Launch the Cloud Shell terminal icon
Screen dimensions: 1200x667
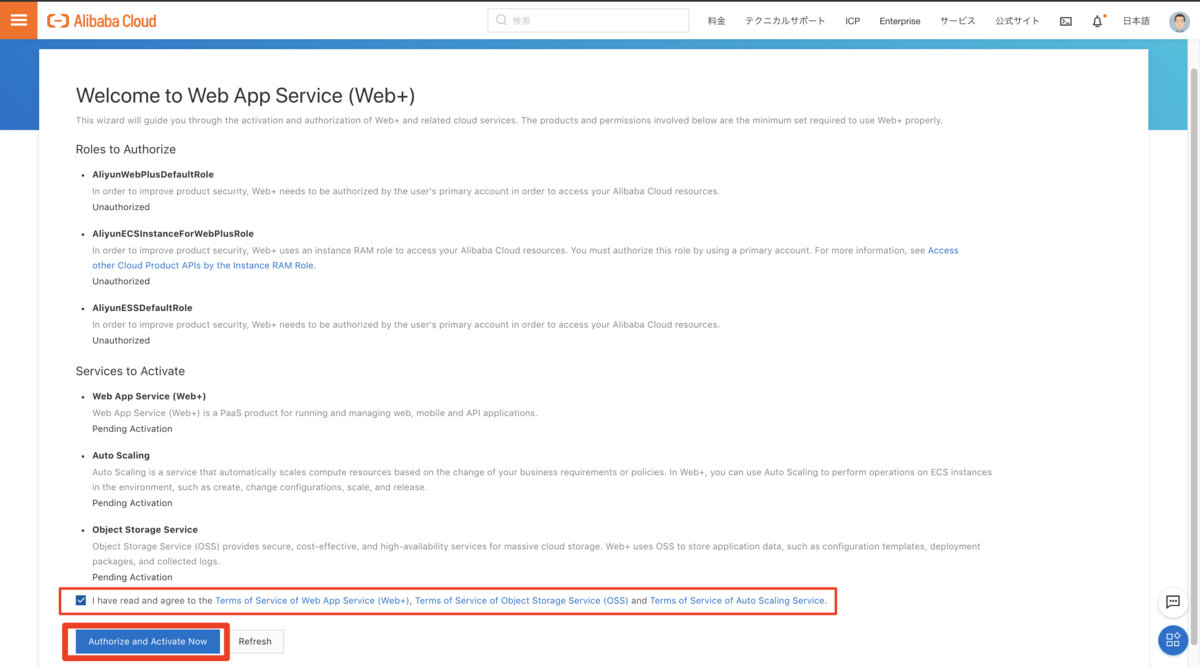(x=1066, y=21)
